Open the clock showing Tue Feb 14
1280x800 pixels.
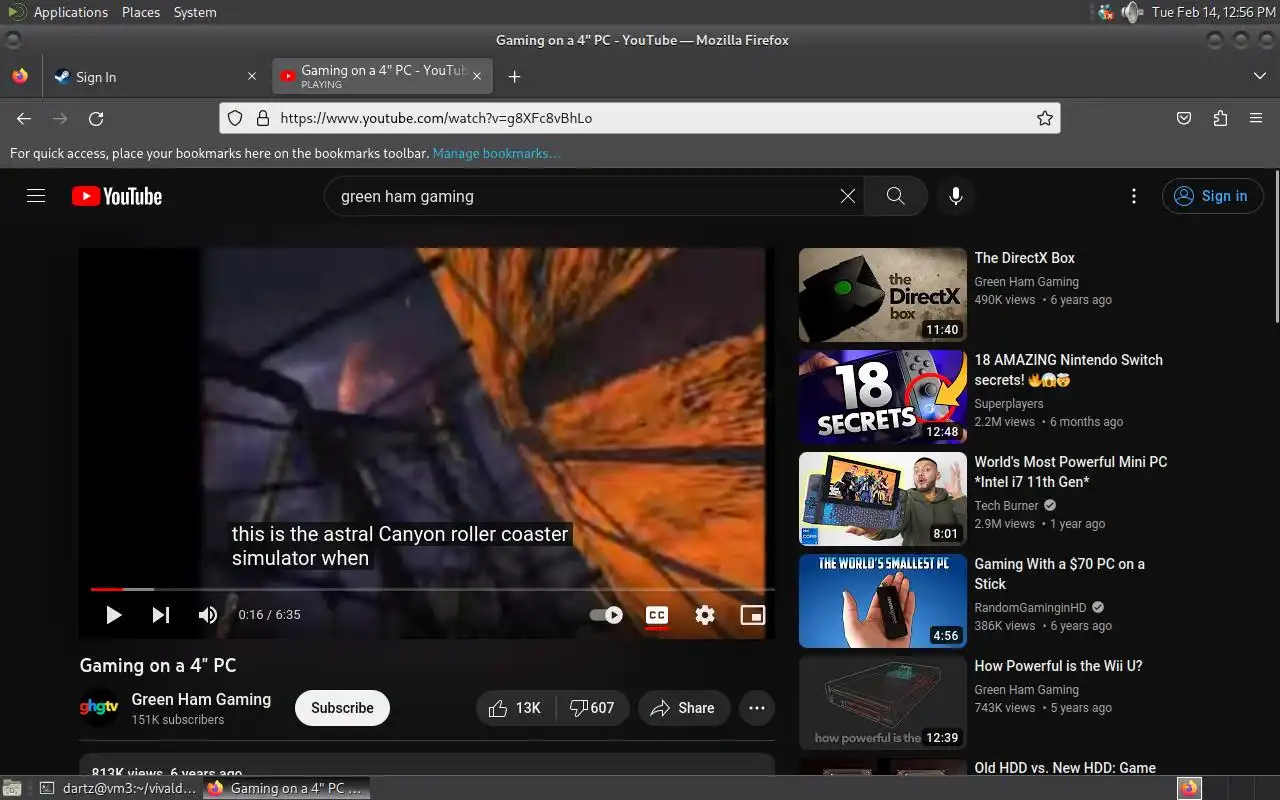tap(1213, 12)
